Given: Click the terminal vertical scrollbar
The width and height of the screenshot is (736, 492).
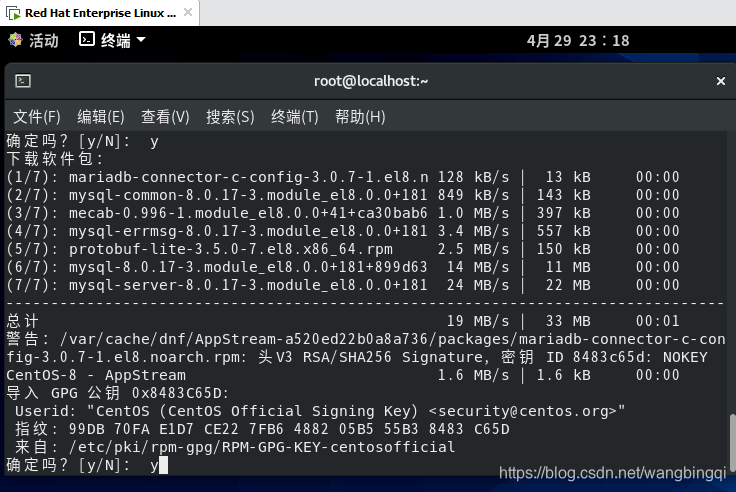Looking at the screenshot, I should (732, 444).
